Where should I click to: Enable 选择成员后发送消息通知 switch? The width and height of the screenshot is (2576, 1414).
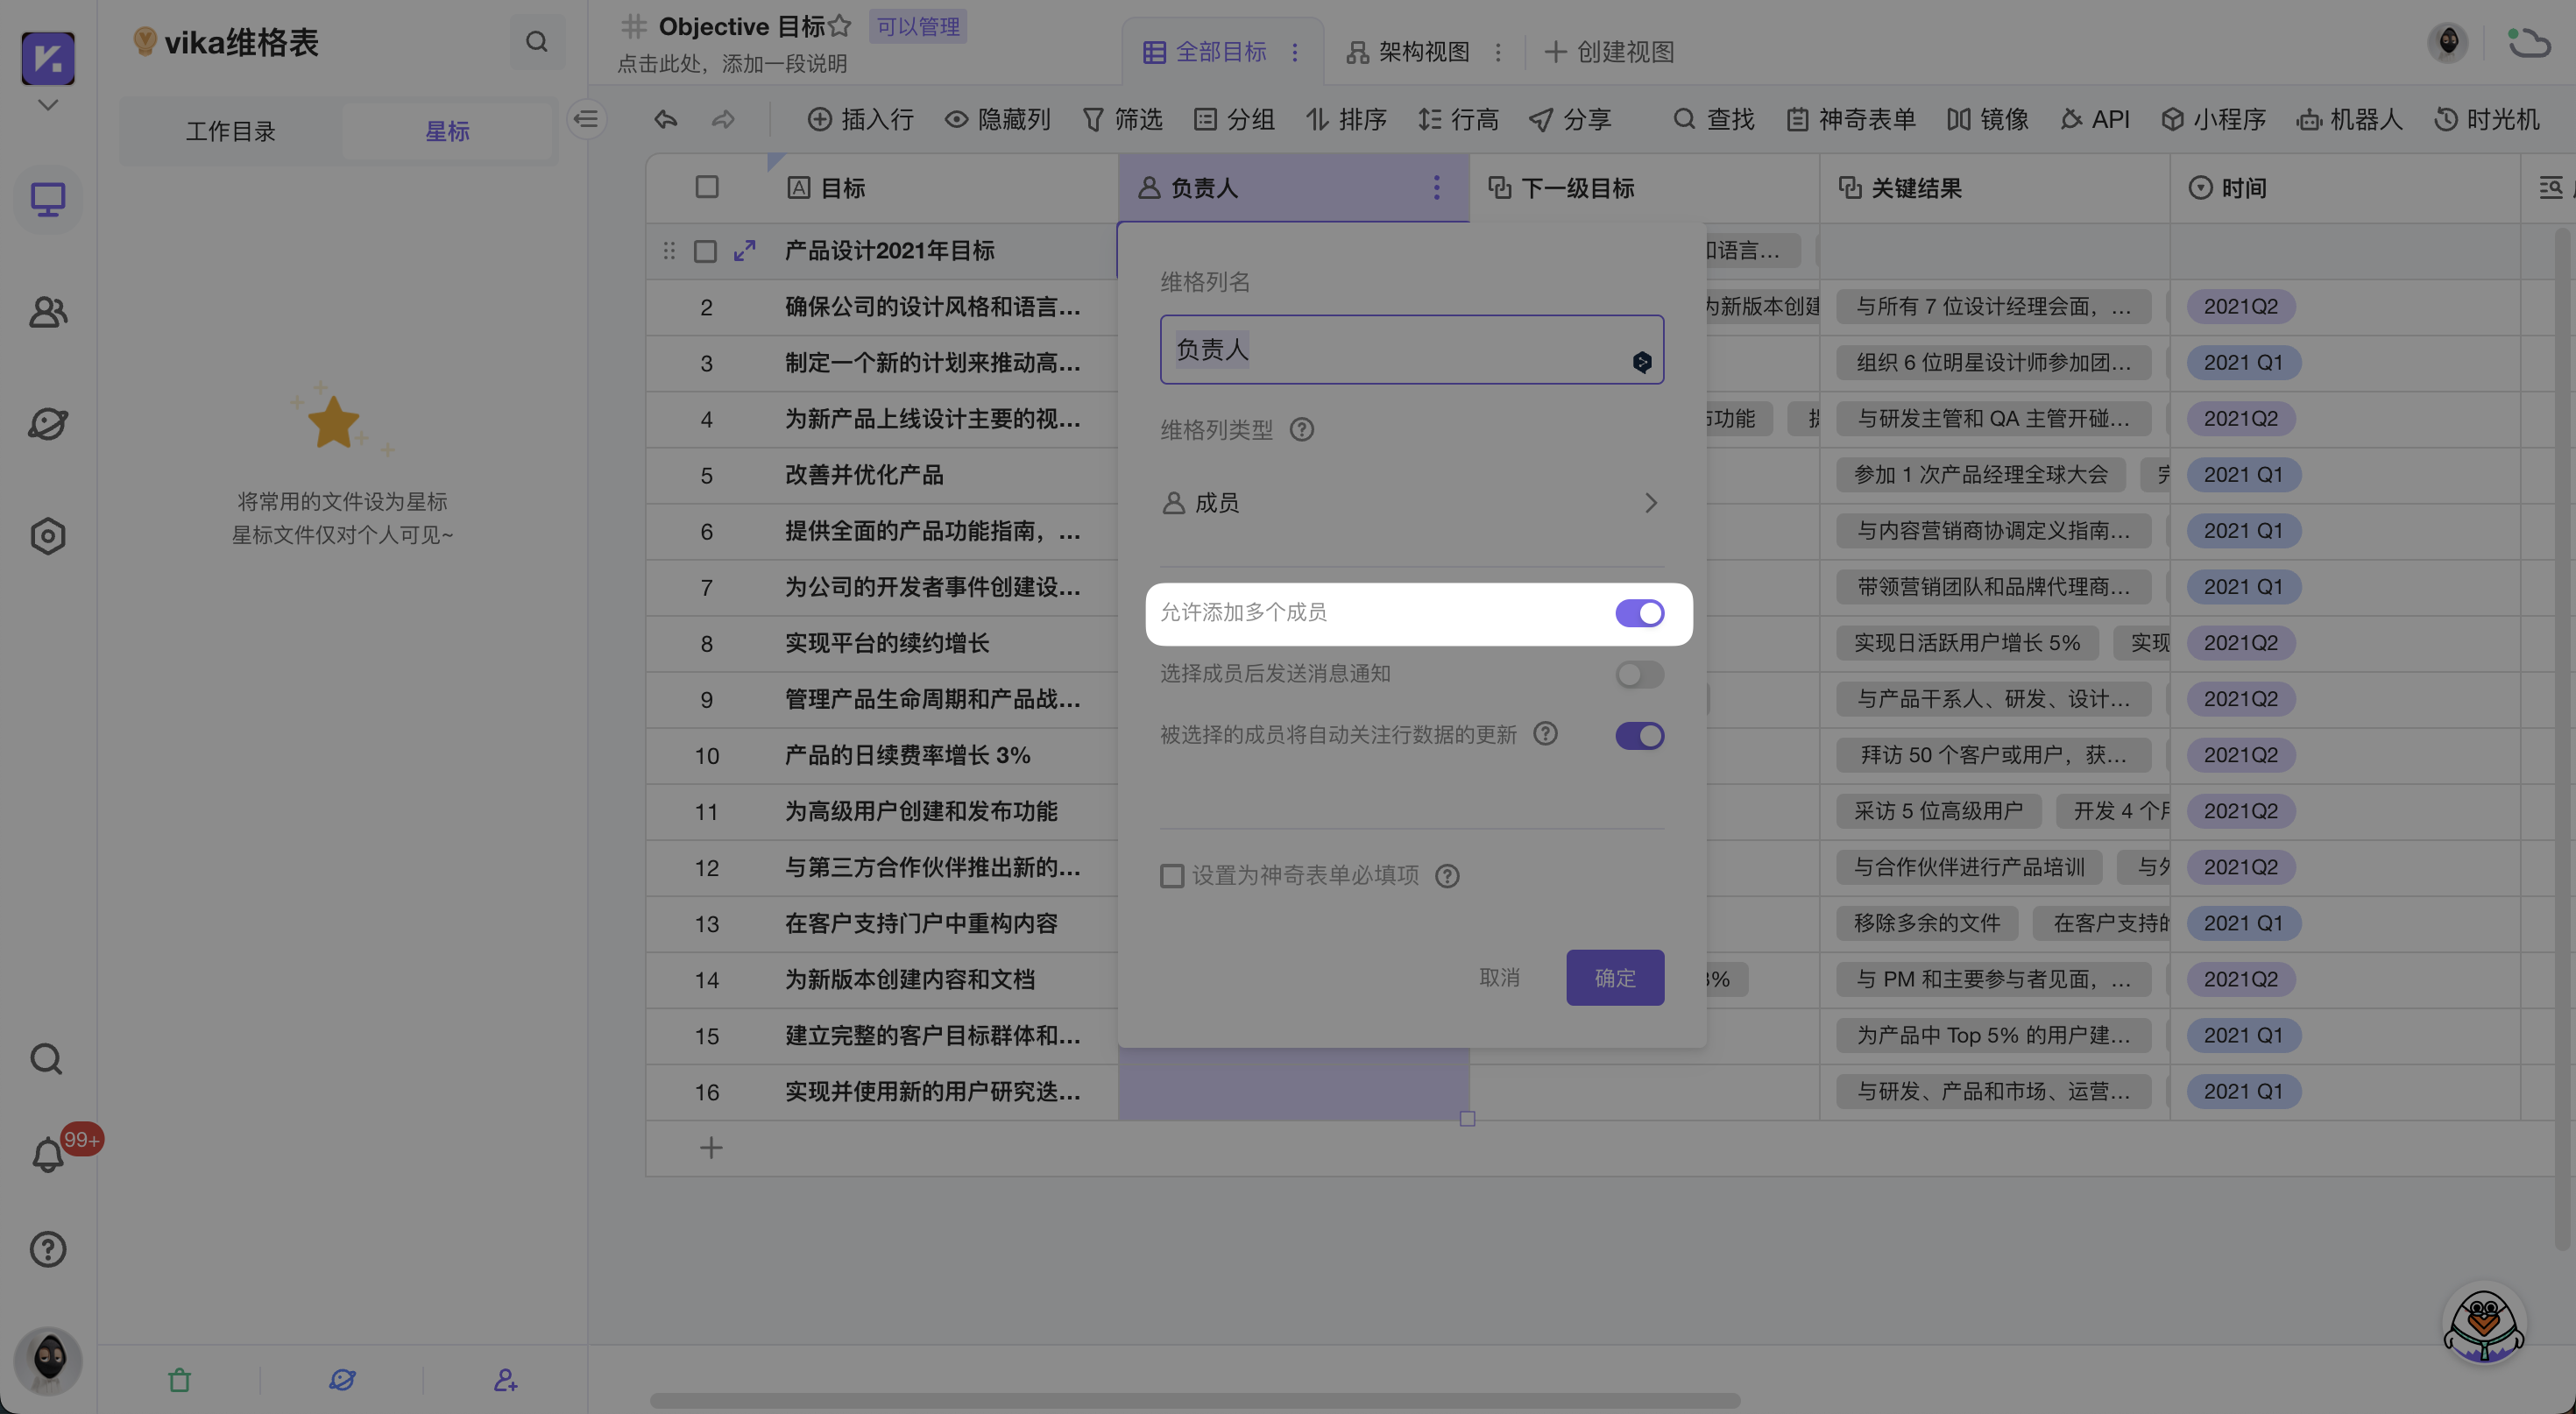click(1639, 675)
